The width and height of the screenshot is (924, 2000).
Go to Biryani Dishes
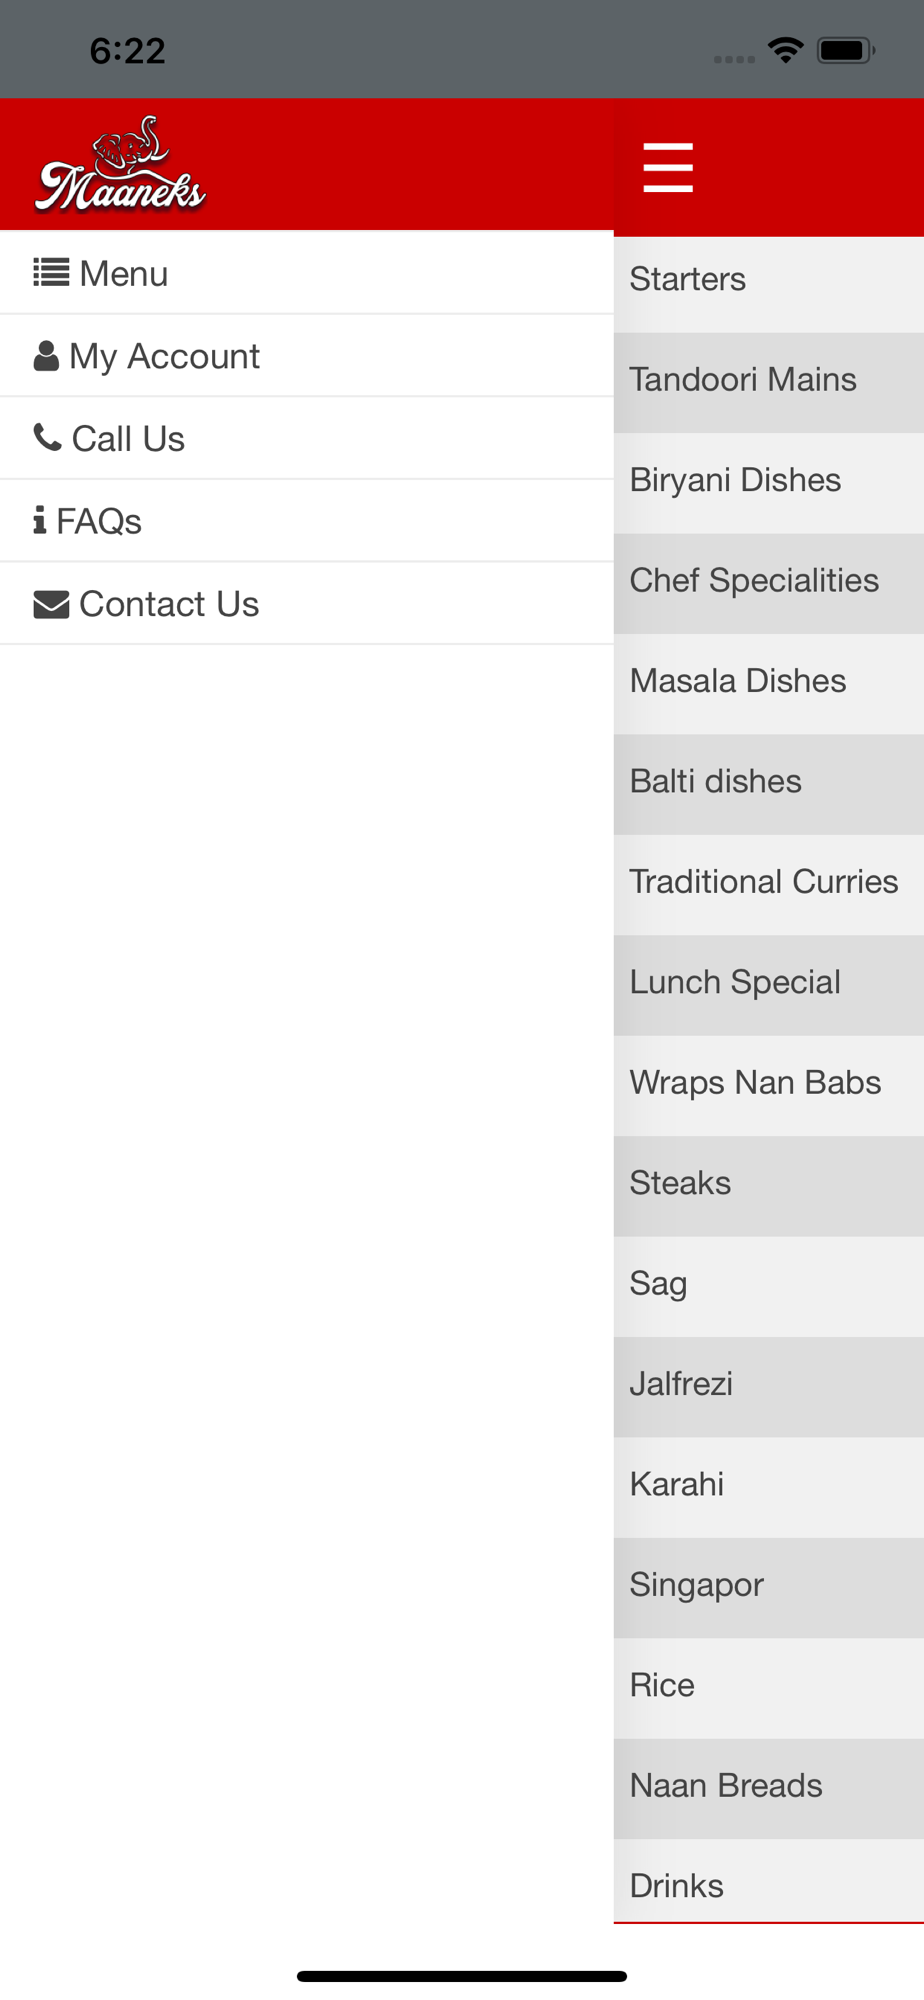(735, 480)
